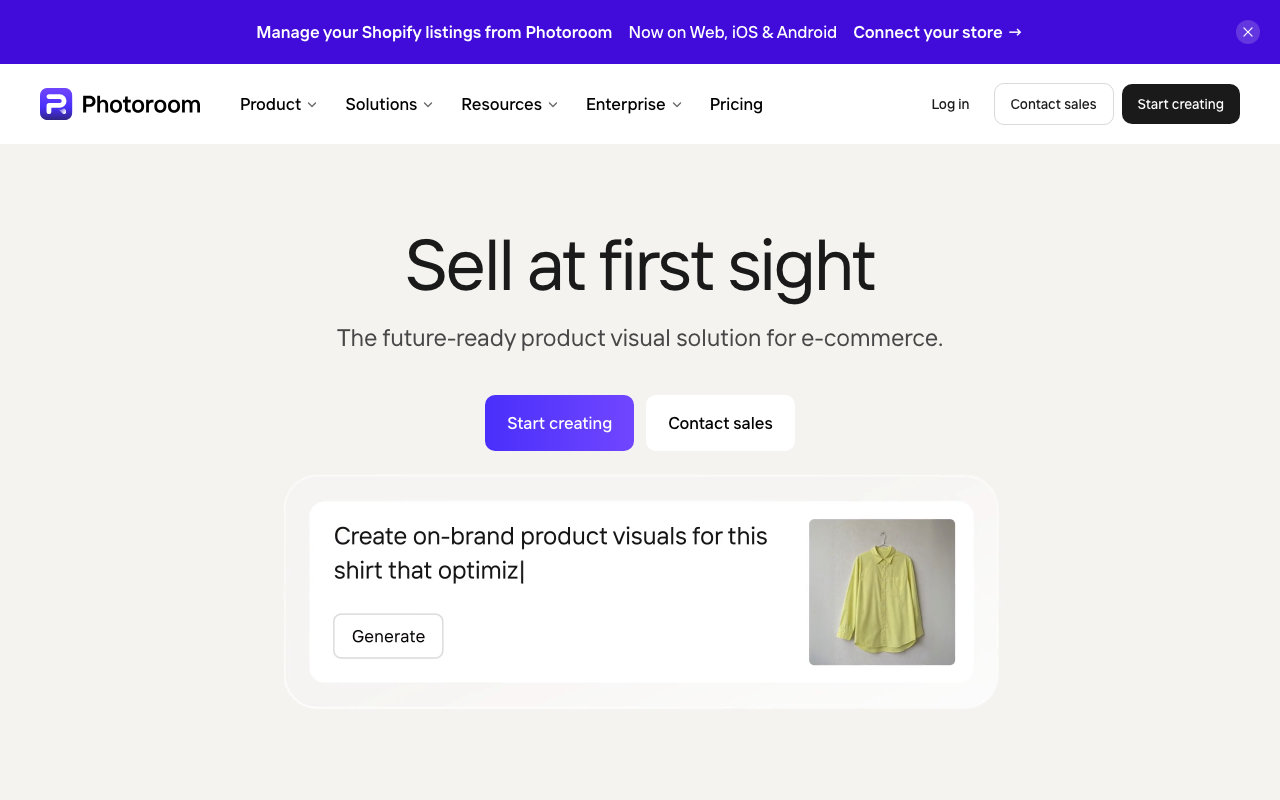1280x800 pixels.
Task: Click the white Contact sales hero button
Action: click(720, 423)
